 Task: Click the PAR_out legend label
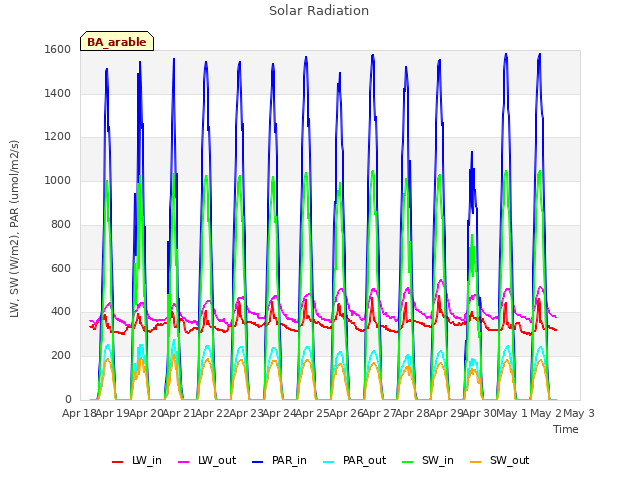tap(364, 460)
